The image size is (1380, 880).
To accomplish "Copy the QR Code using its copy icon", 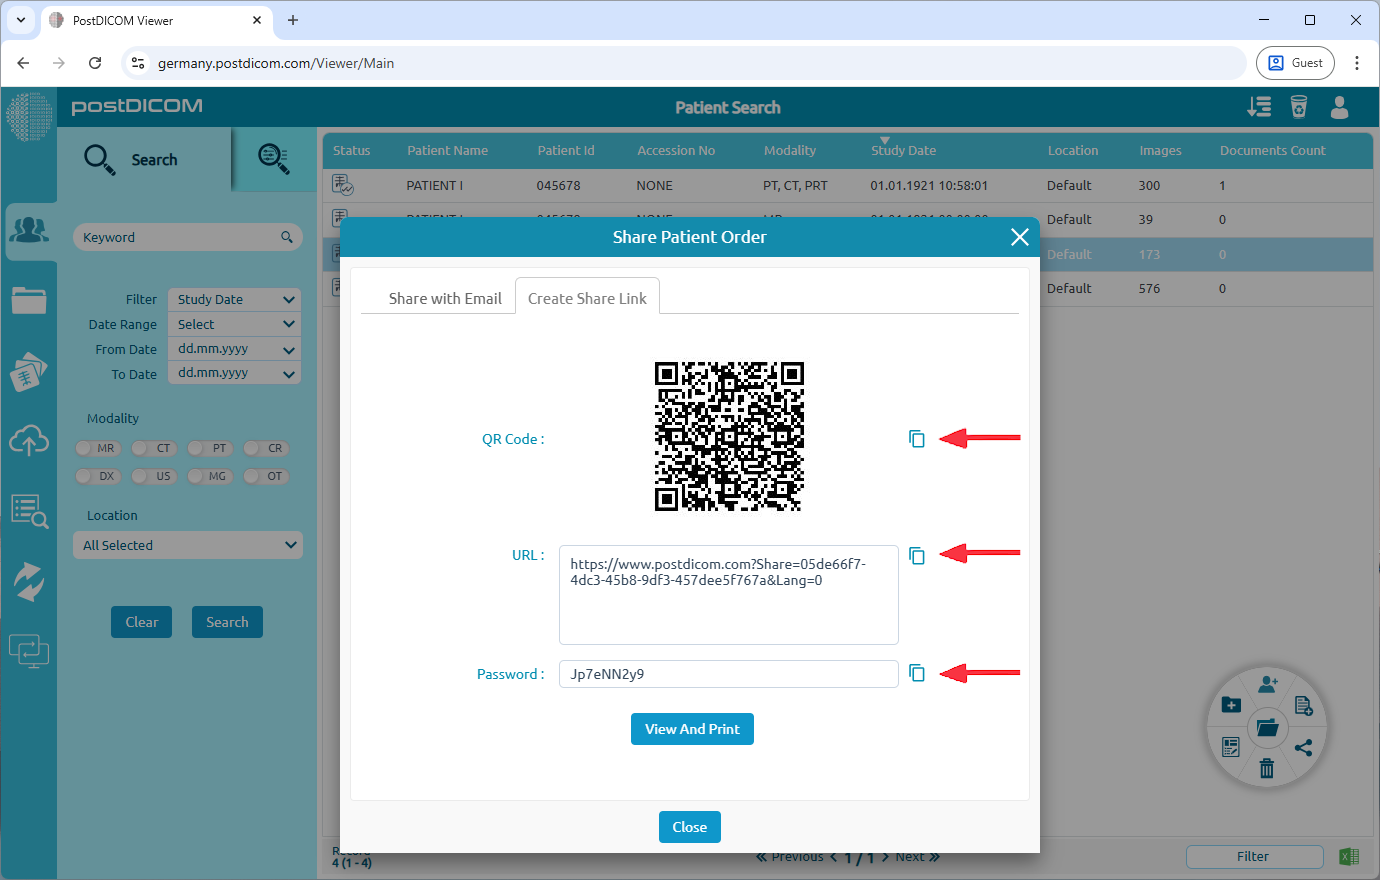I will coord(917,438).
